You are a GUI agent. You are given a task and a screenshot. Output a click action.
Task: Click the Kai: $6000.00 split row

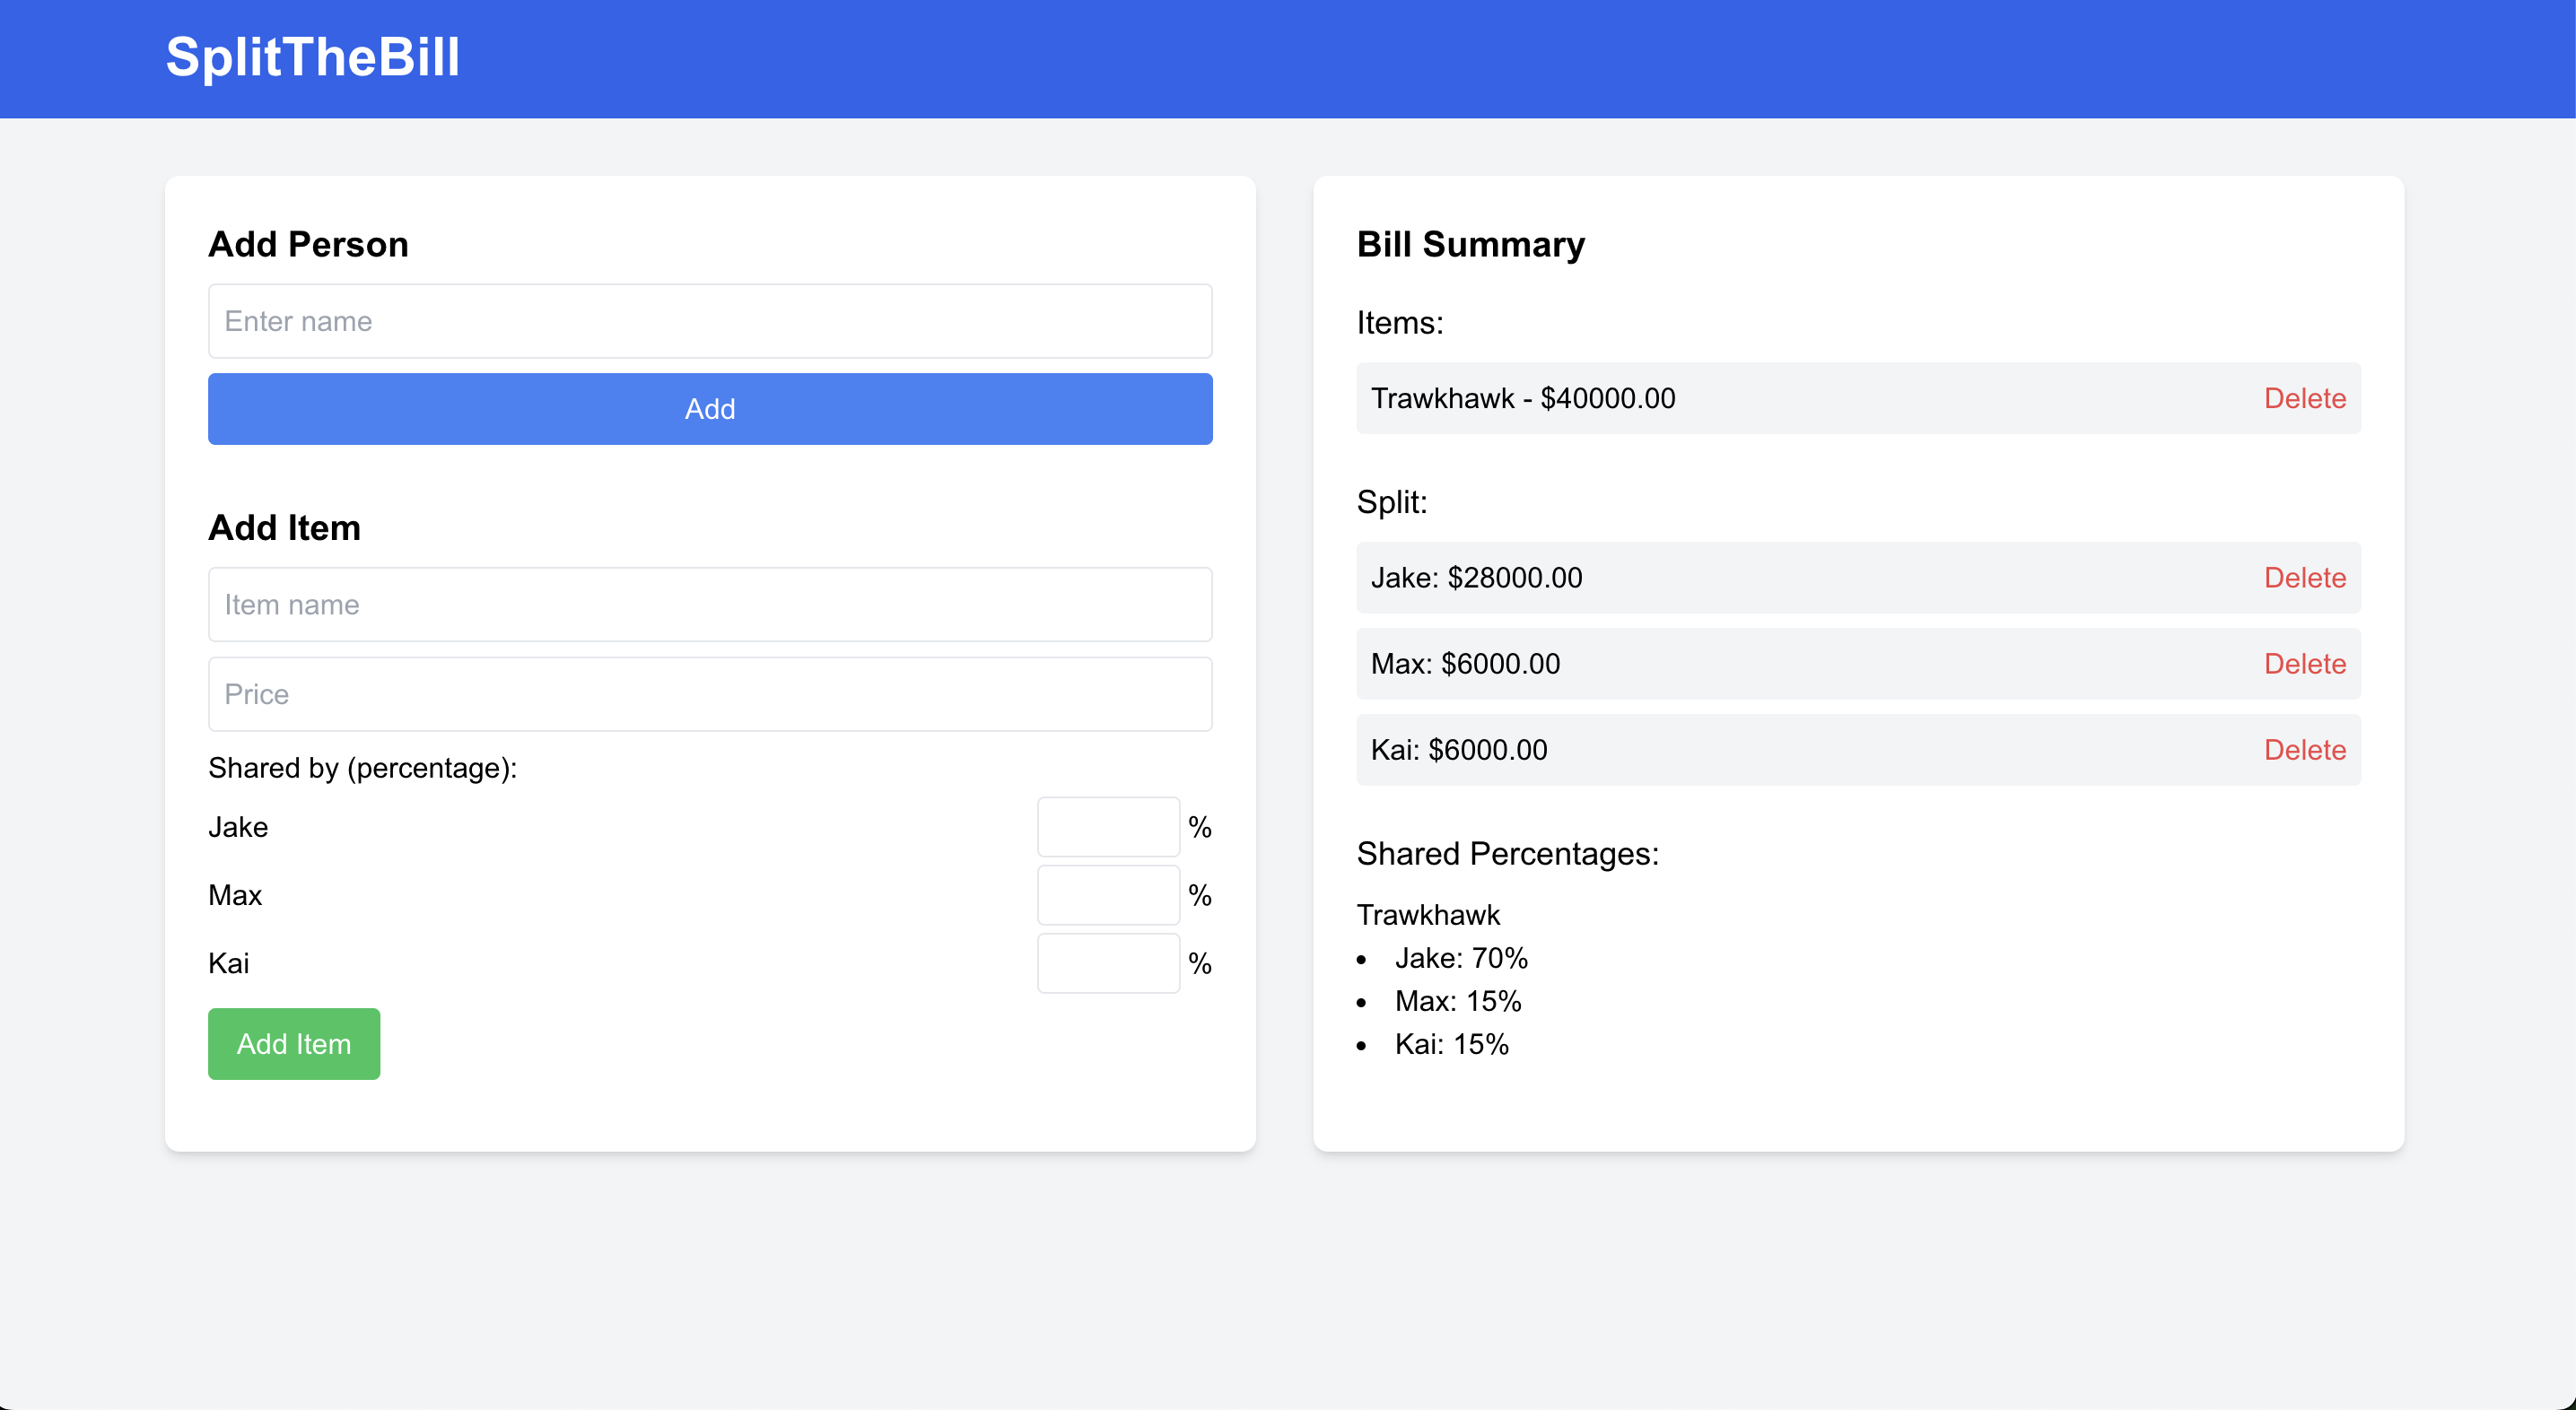pos(1459,750)
